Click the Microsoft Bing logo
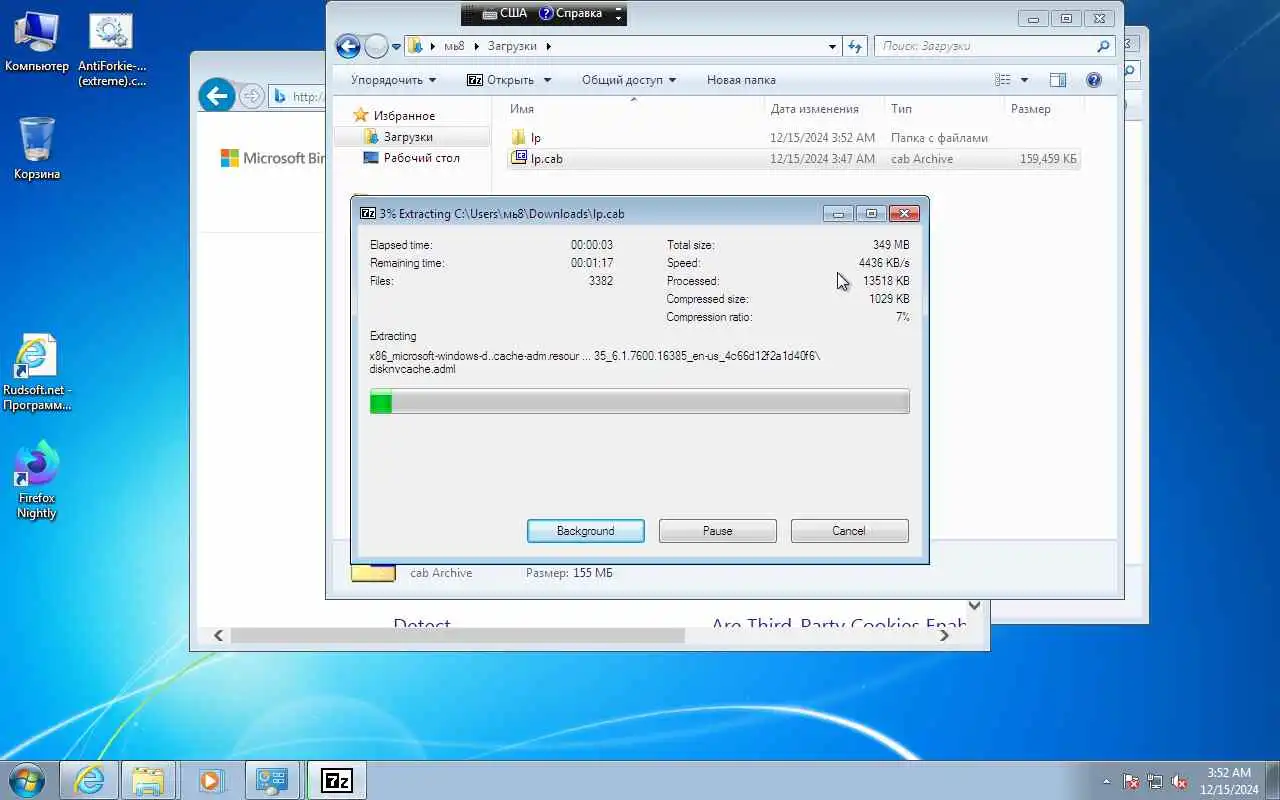This screenshot has width=1280, height=800. click(274, 158)
